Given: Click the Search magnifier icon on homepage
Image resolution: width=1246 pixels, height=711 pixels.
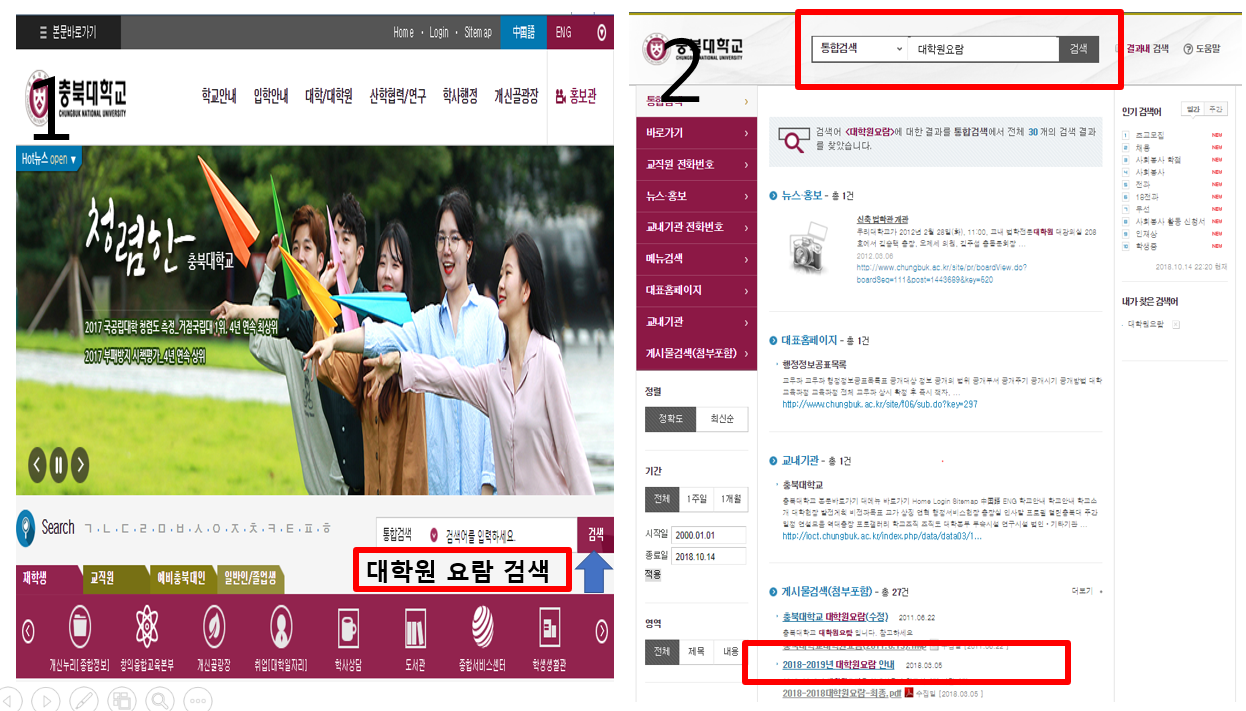Looking at the screenshot, I should pyautogui.click(x=27, y=527).
